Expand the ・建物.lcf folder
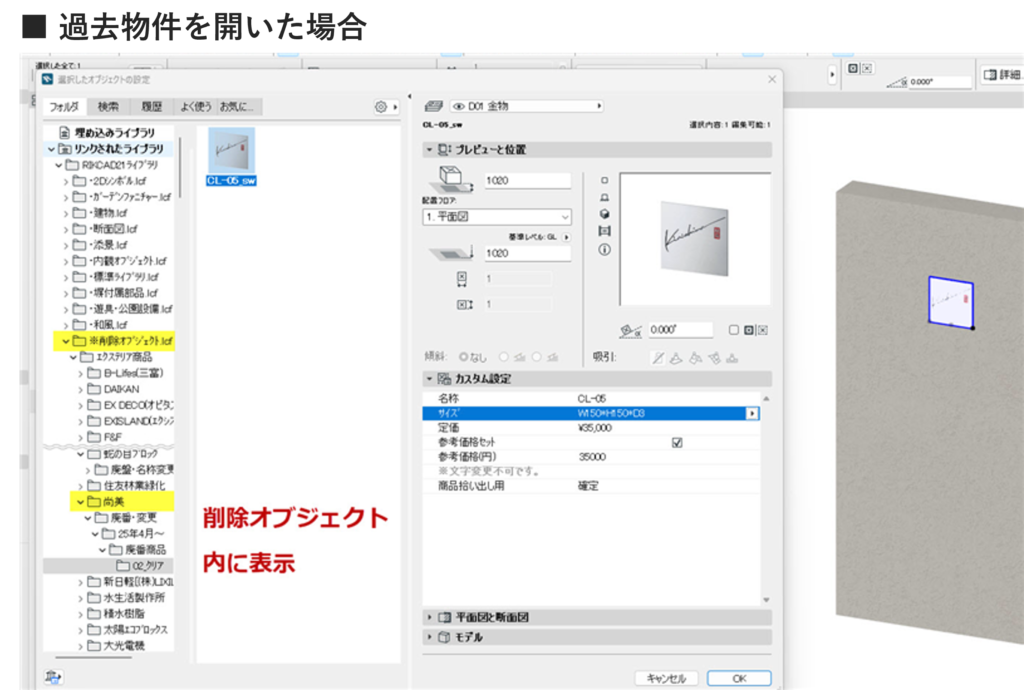The height and width of the screenshot is (690, 1024). [65, 213]
